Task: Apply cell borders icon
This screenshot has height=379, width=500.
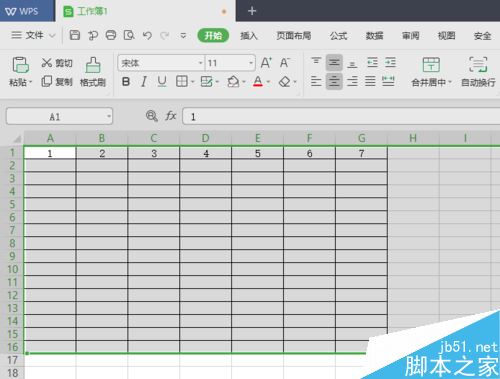Action: point(182,81)
